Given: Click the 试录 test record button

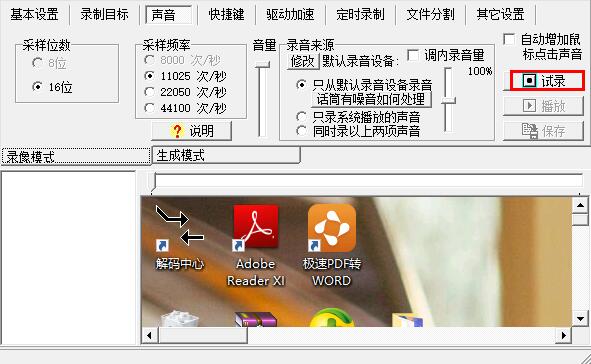Looking at the screenshot, I should tap(547, 81).
